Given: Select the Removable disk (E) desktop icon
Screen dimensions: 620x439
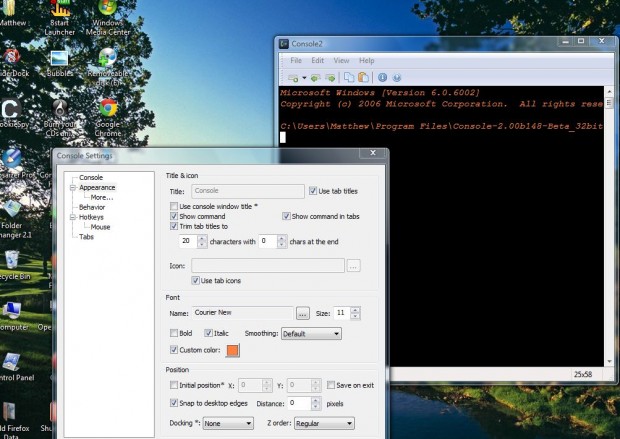Looking at the screenshot, I should (108, 68).
